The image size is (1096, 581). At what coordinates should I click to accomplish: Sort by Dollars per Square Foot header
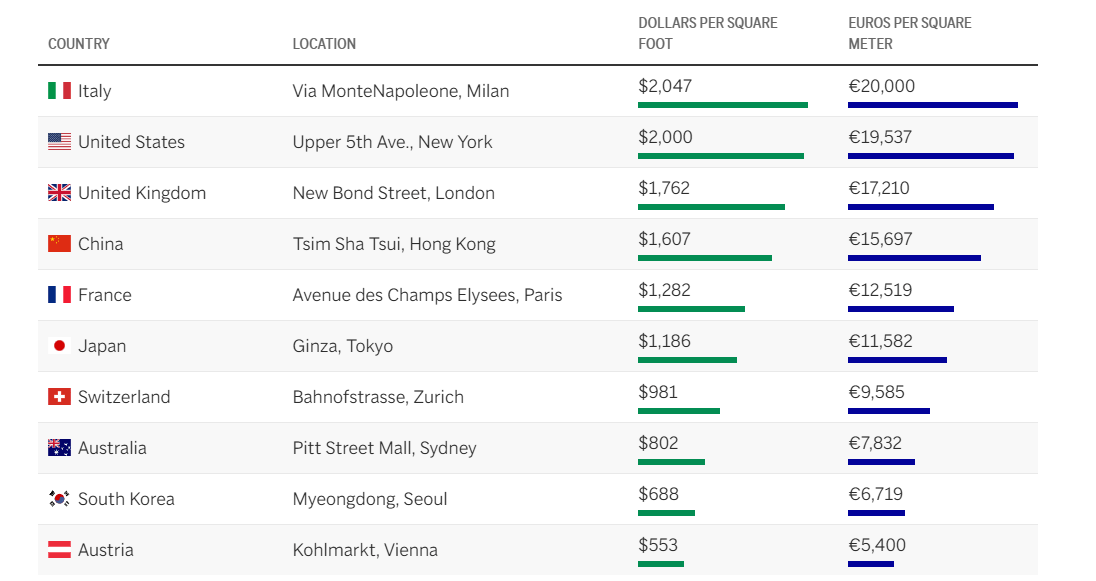[707, 34]
